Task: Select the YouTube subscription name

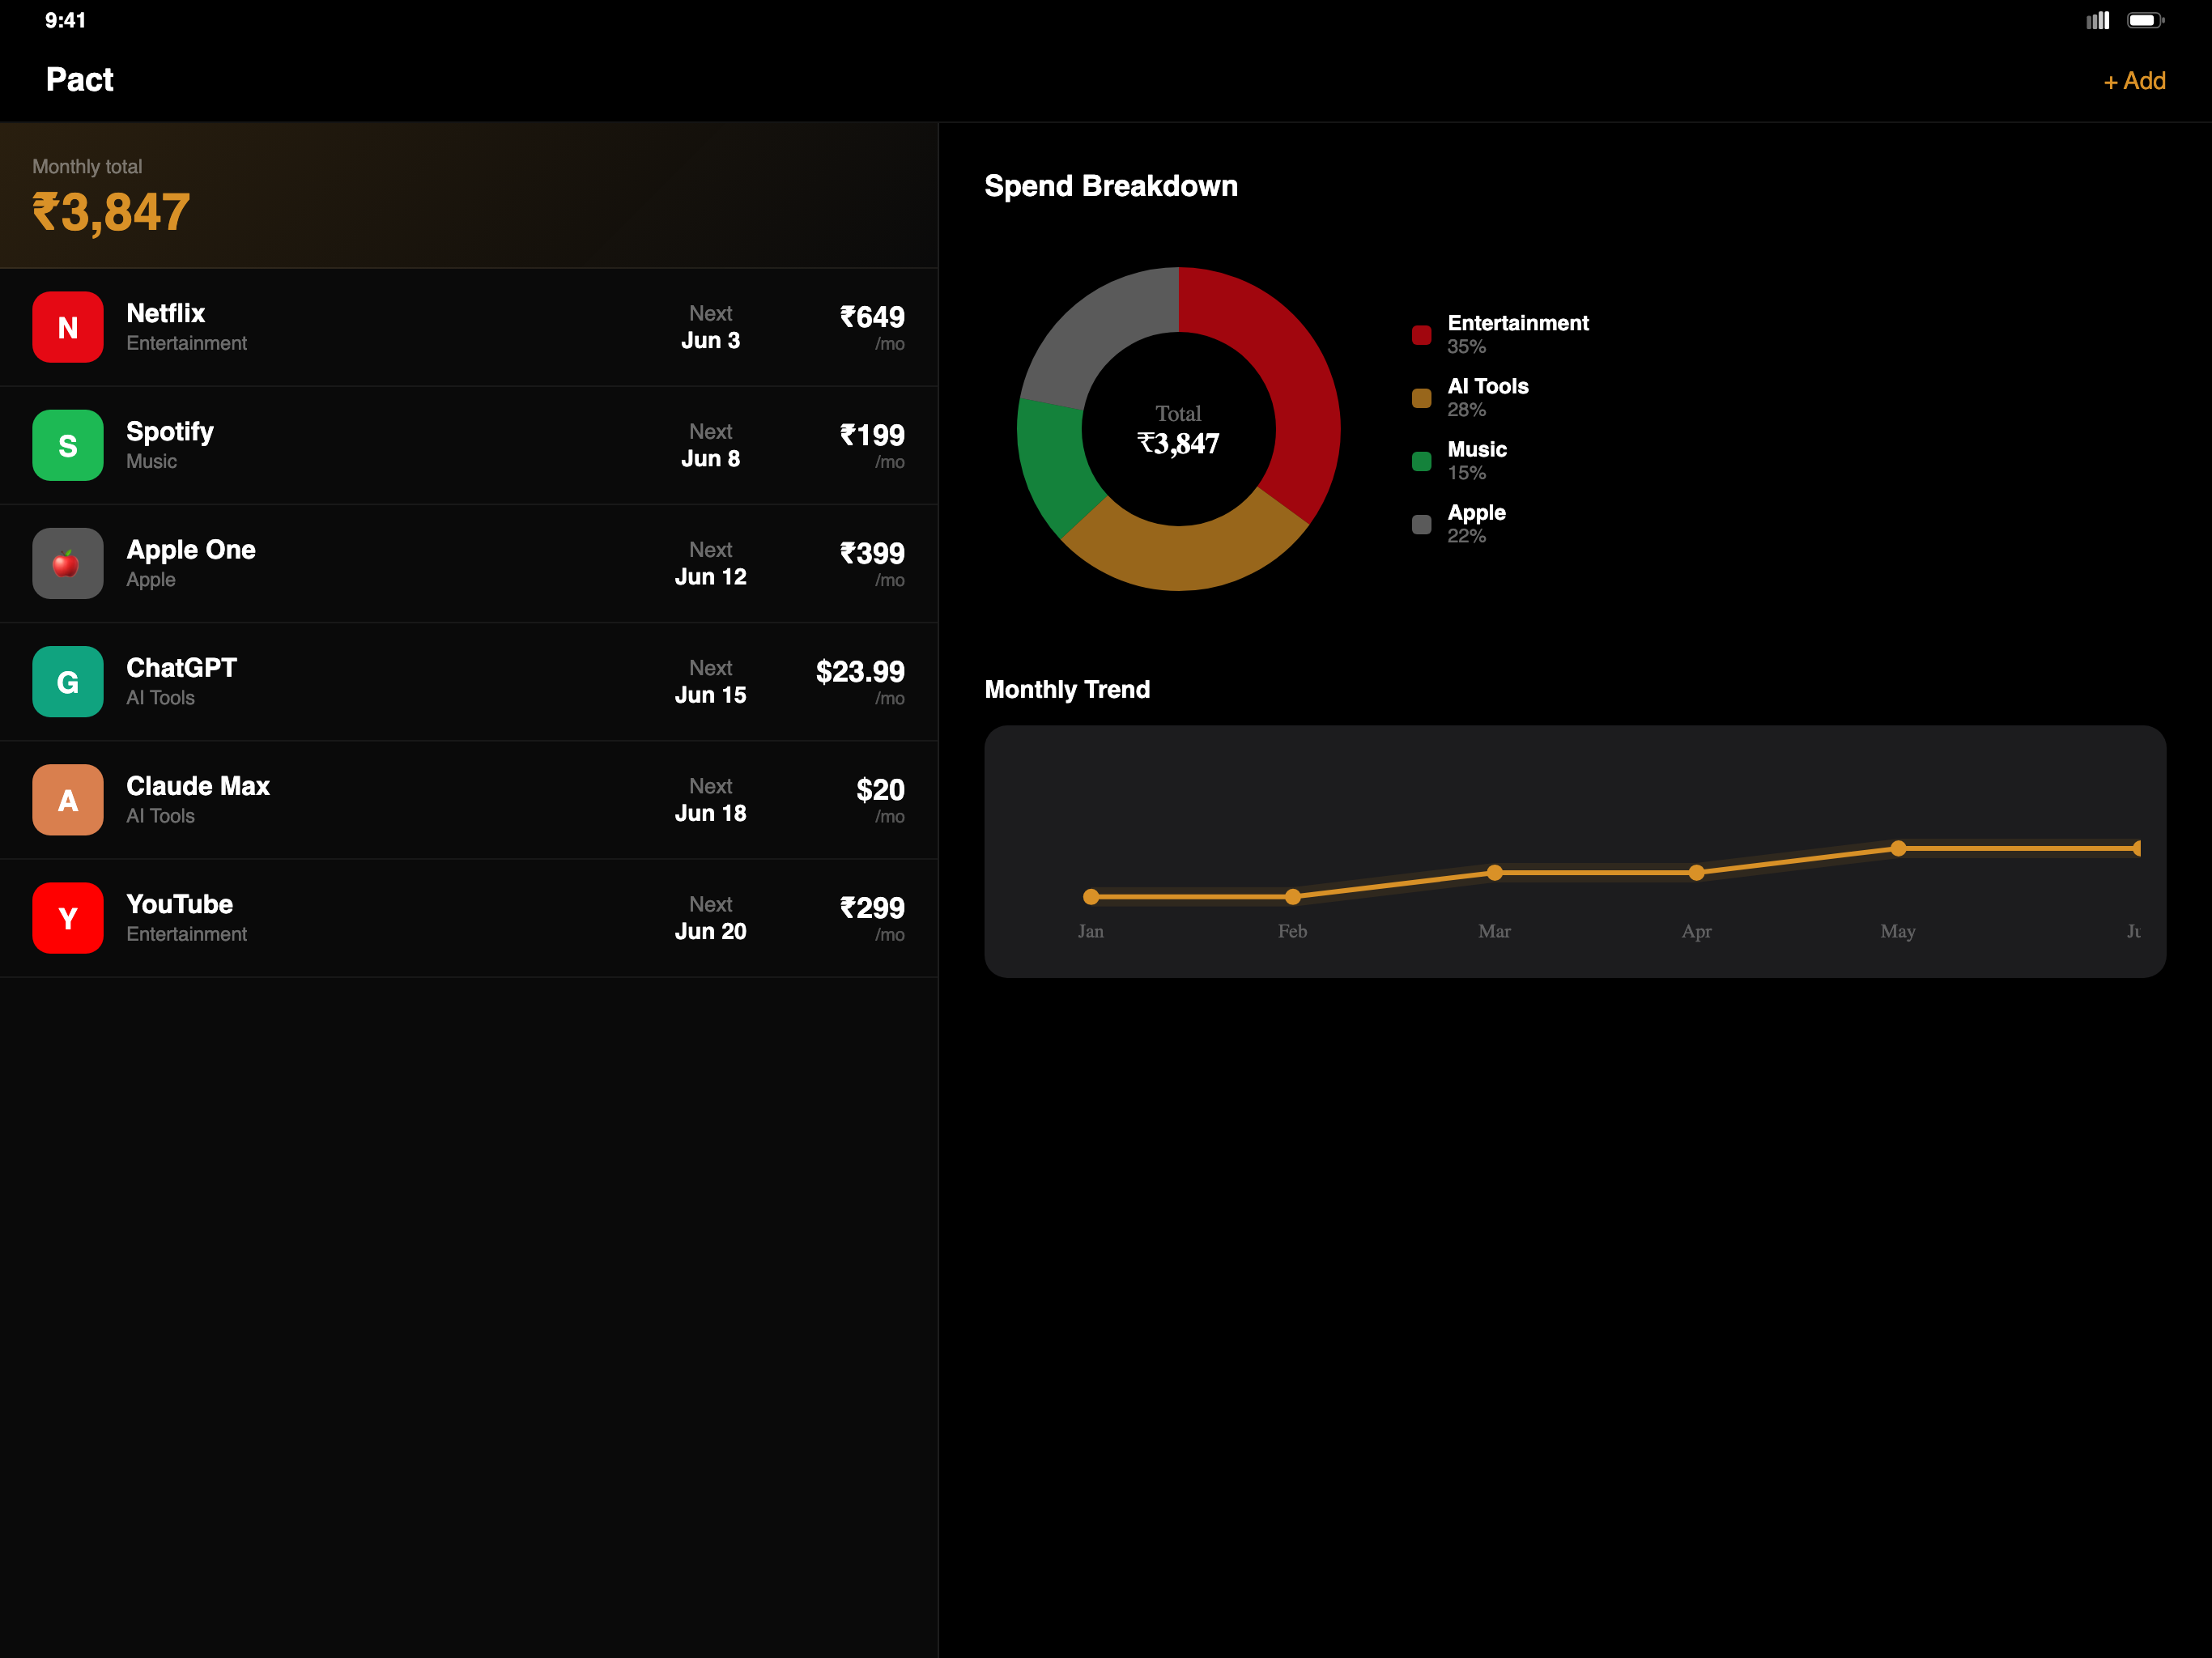Action: pos(180,904)
